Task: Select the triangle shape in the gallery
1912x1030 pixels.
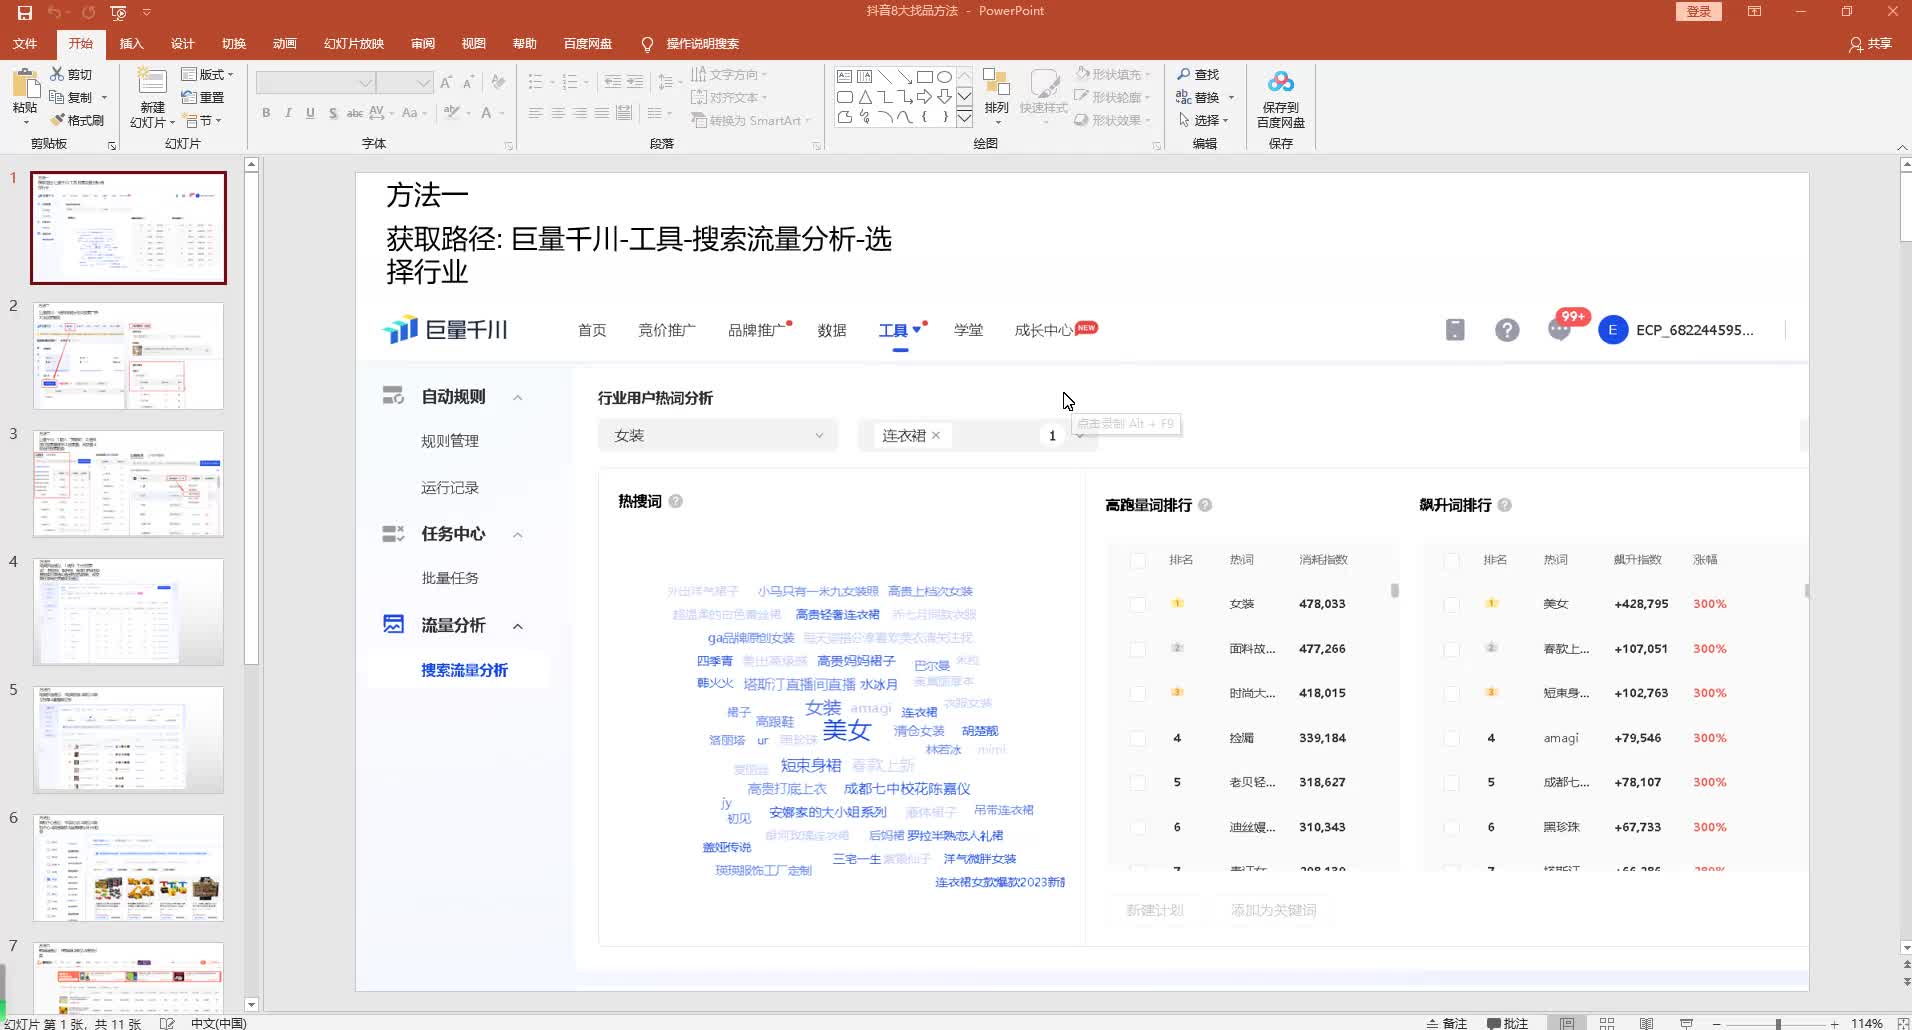Action: 864,97
